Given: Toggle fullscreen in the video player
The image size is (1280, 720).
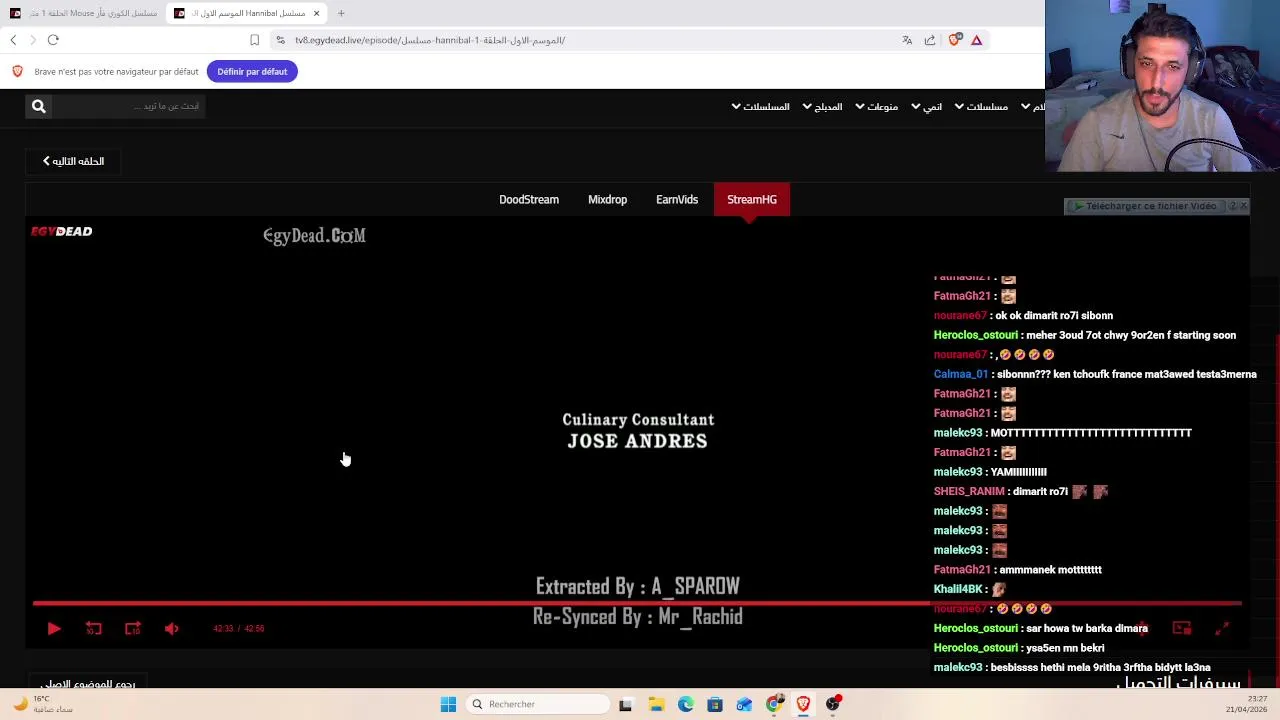Looking at the screenshot, I should (x=1221, y=629).
